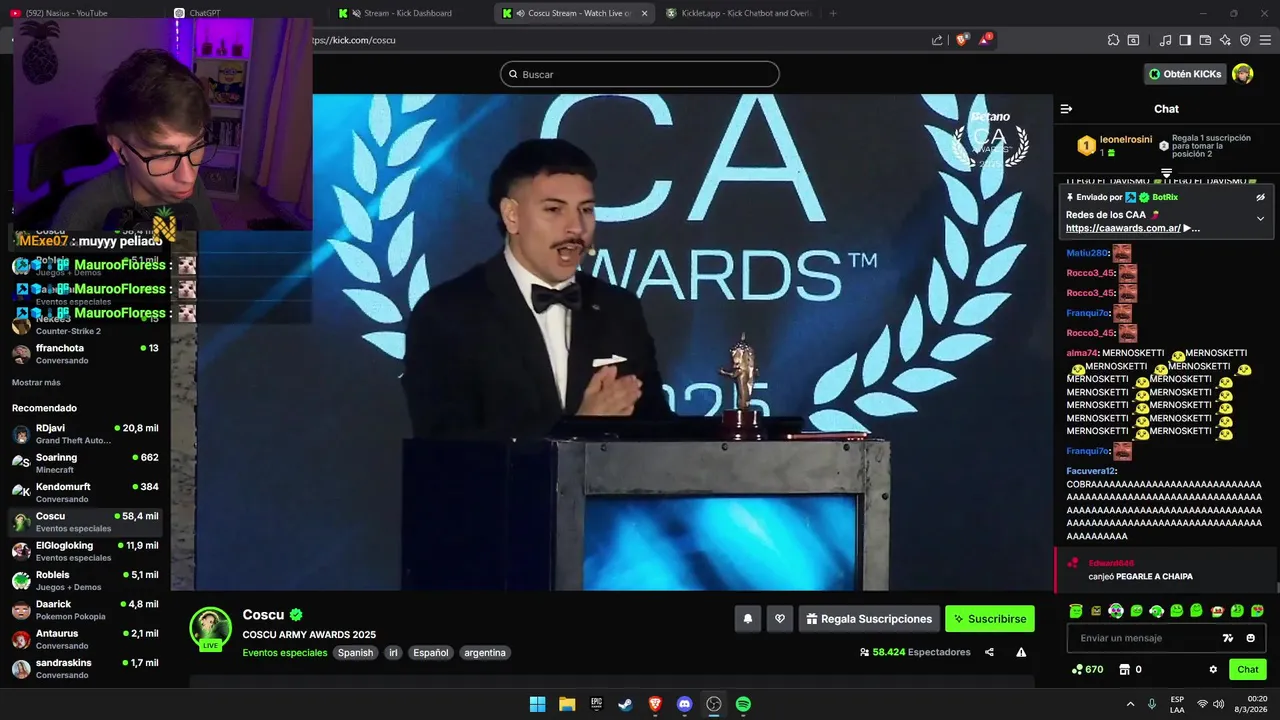The height and width of the screenshot is (720, 1280).
Task: Close the Coscu Stream tab
Action: (x=644, y=13)
